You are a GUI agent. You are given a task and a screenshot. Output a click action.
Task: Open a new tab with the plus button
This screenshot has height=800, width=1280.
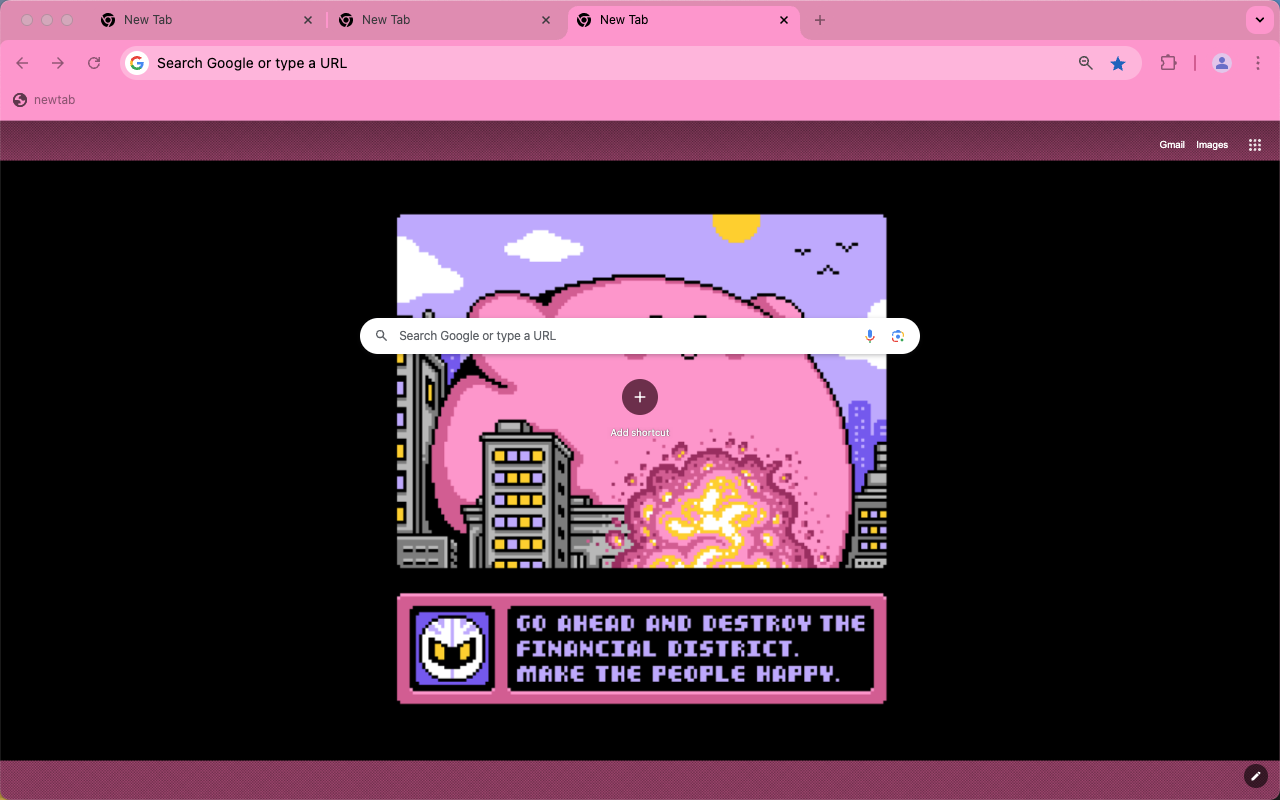(820, 20)
